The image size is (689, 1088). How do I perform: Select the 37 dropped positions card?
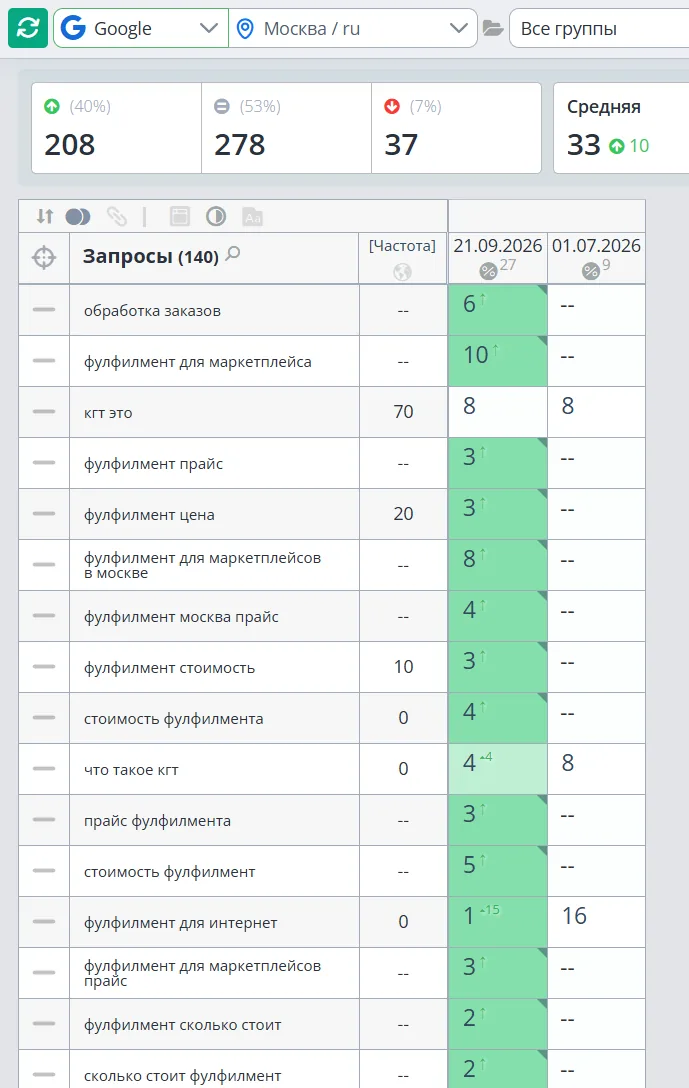tap(457, 128)
